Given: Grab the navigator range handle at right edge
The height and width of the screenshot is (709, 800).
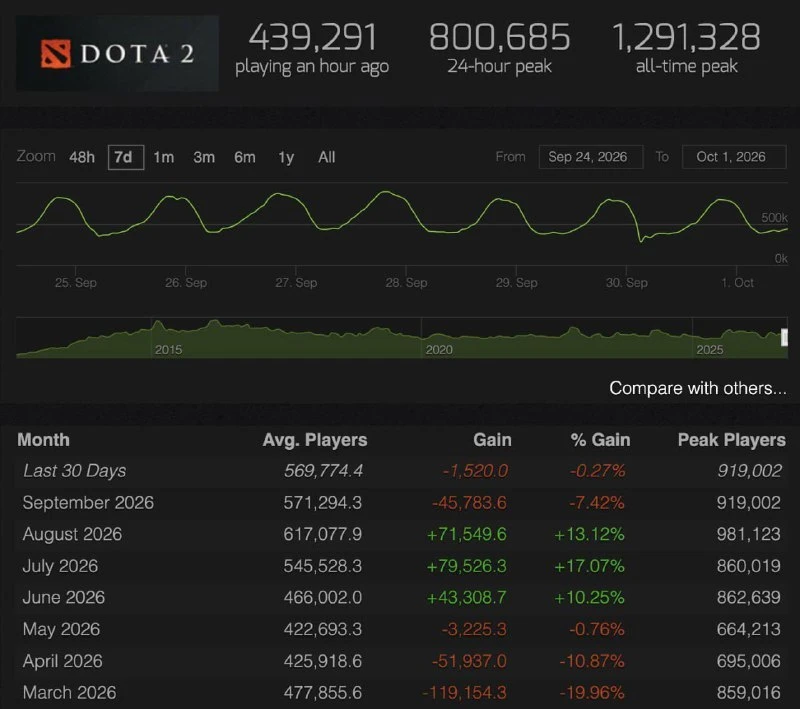Looking at the screenshot, I should coord(784,337).
